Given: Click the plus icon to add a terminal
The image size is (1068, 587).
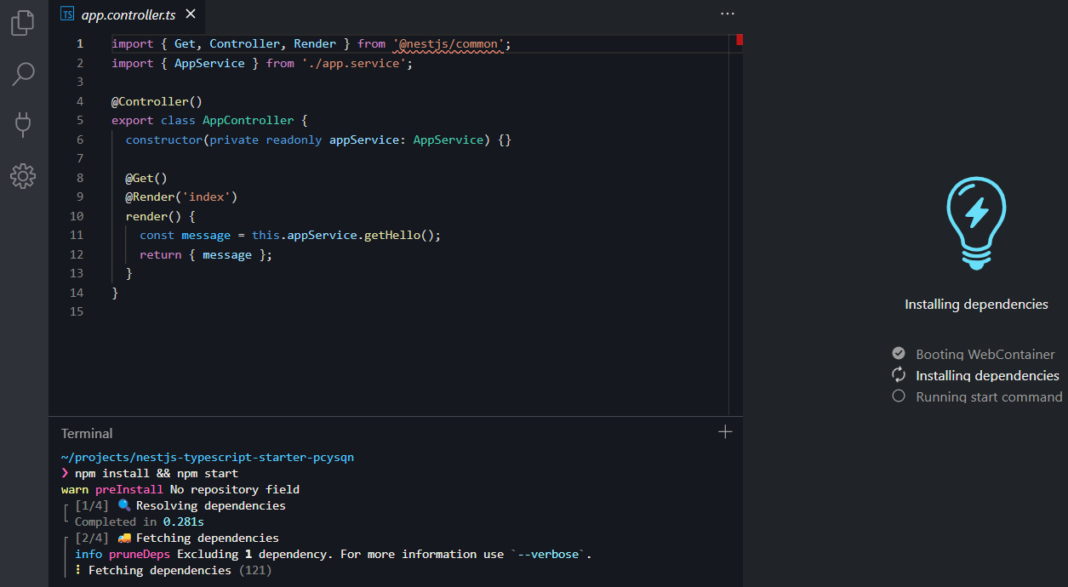Looking at the screenshot, I should coord(725,431).
